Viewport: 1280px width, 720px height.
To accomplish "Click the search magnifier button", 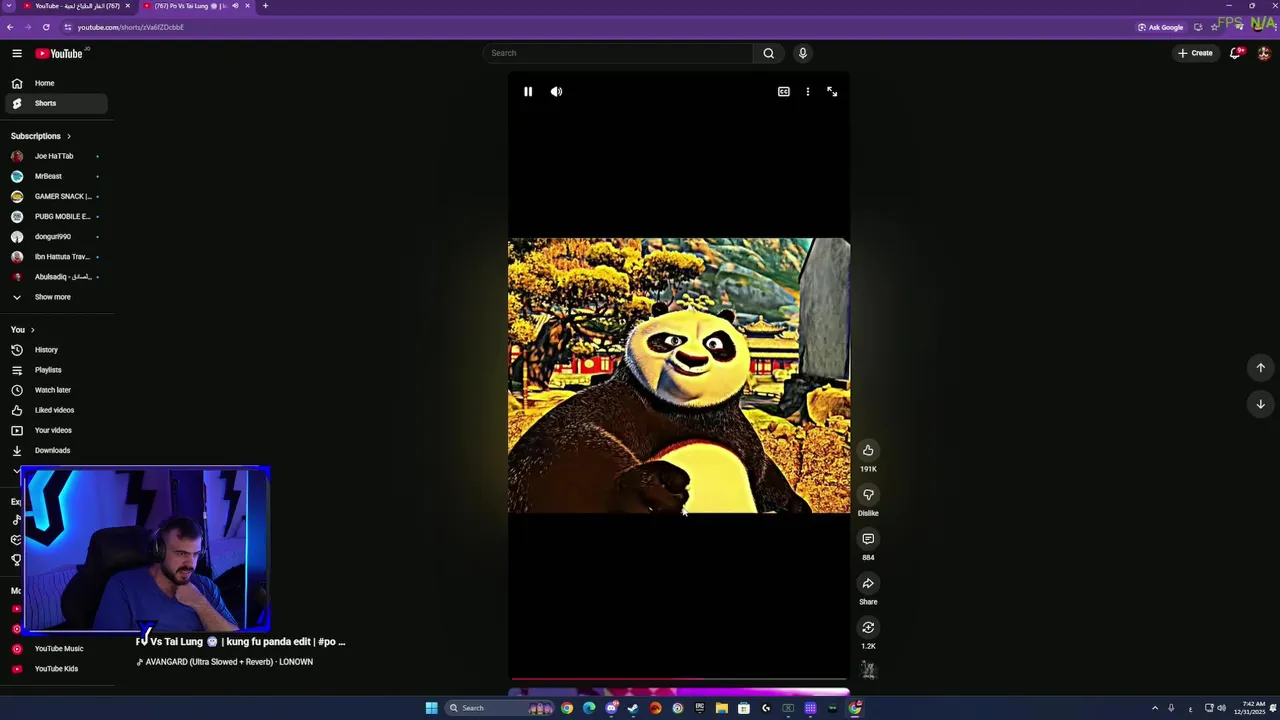I will click(768, 53).
